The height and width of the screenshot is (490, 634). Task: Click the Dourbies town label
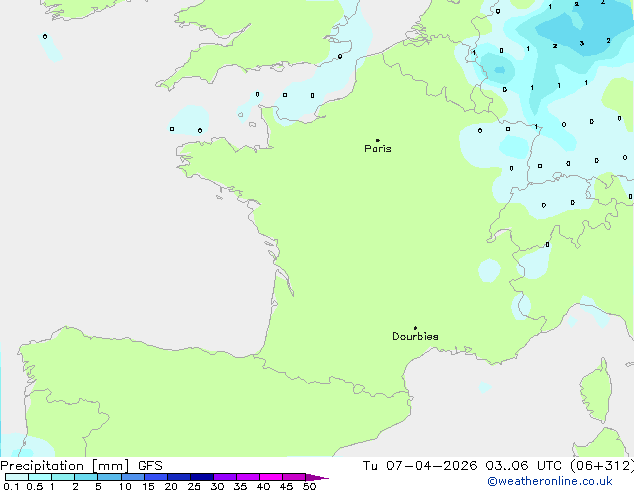pyautogui.click(x=415, y=336)
